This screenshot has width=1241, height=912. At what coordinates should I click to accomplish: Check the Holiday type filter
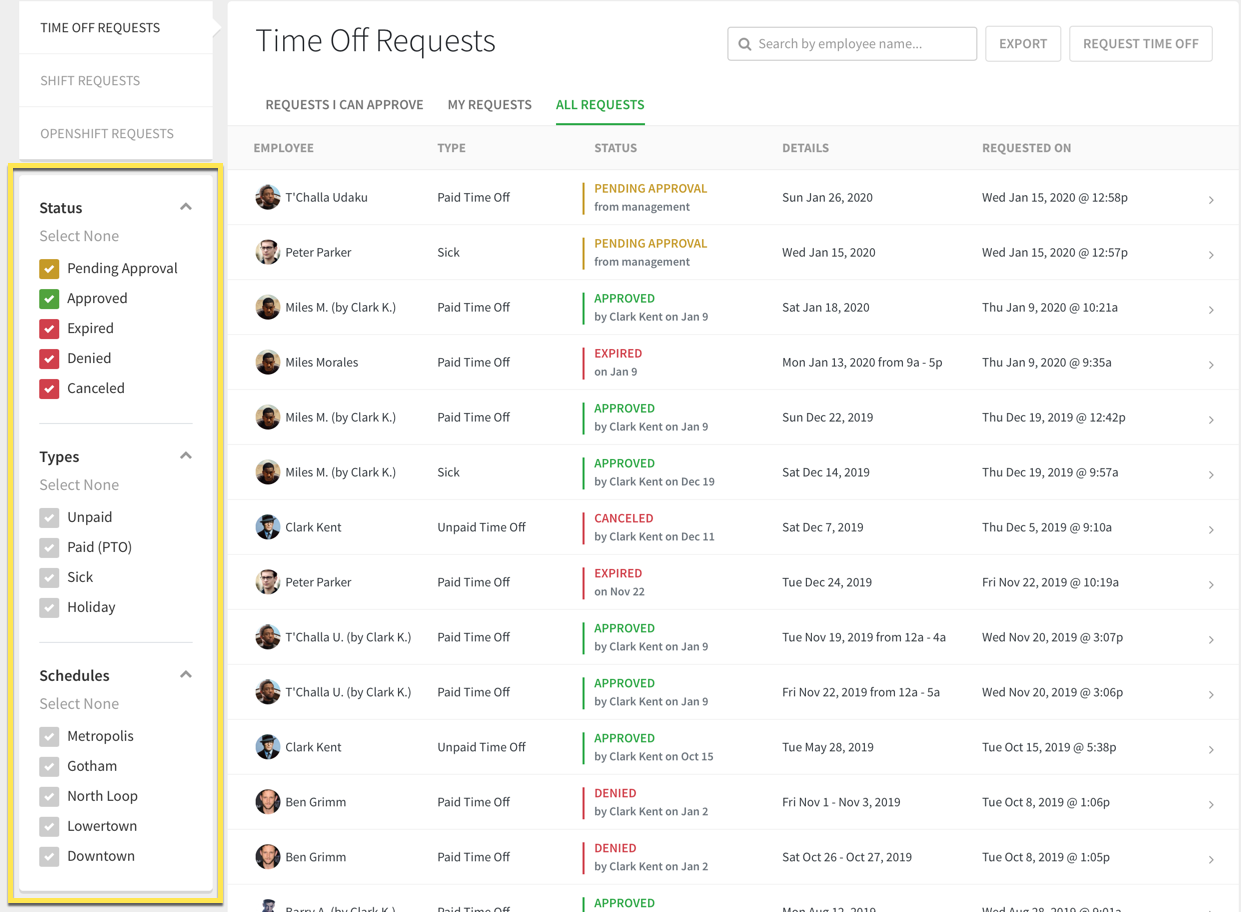point(49,607)
